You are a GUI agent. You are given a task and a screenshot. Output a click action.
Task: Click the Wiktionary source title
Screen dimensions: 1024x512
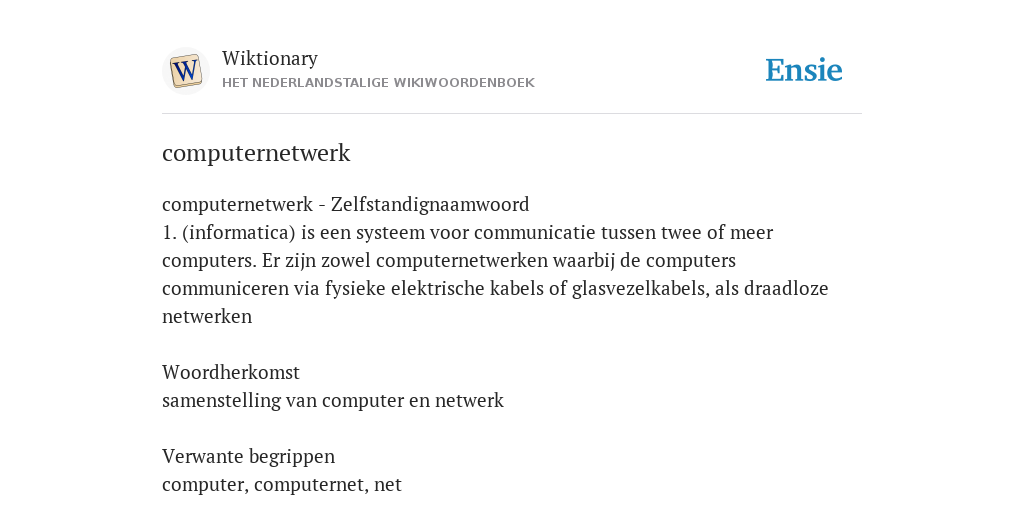click(270, 58)
